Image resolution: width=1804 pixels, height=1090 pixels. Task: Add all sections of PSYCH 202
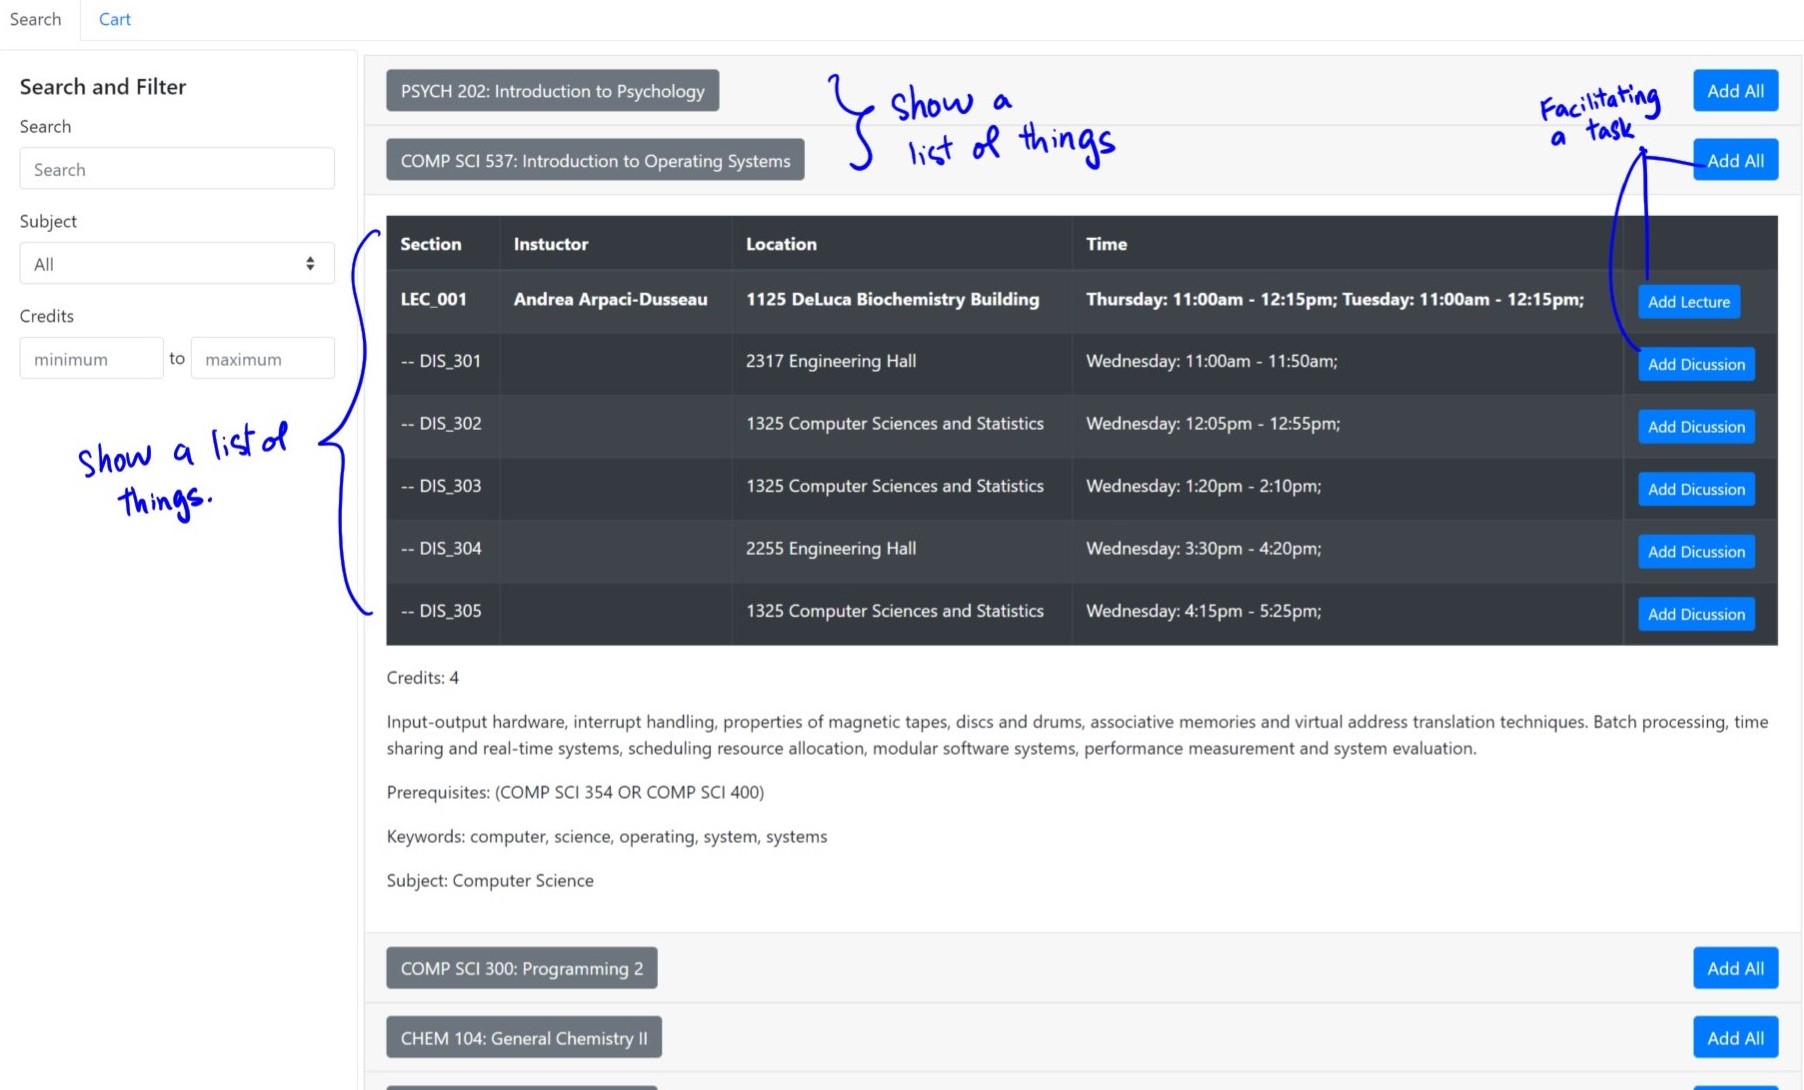coord(1736,91)
